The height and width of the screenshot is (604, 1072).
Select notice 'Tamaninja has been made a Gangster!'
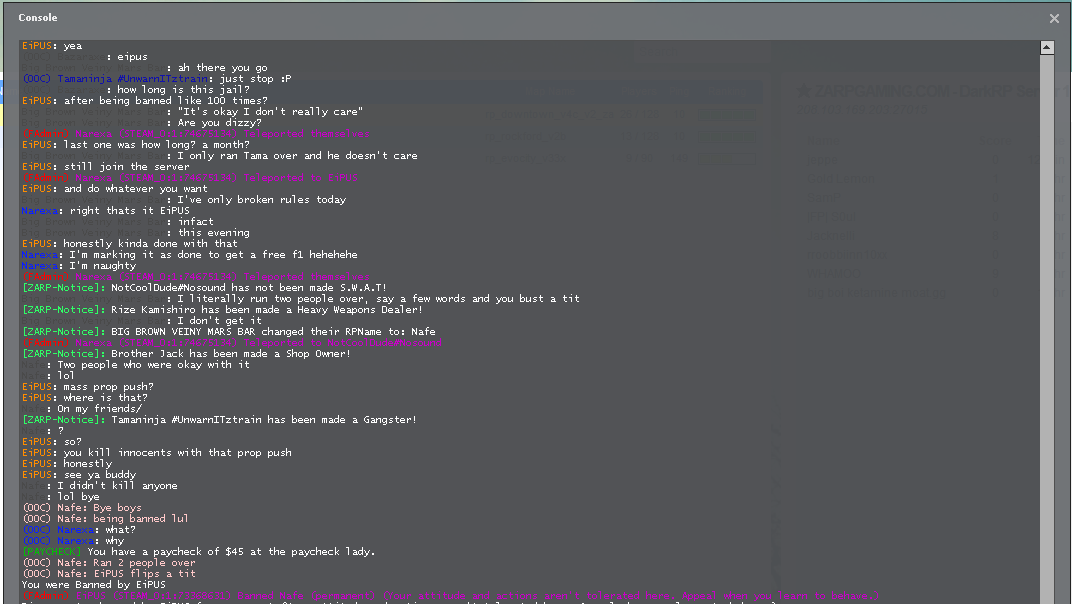point(219,419)
